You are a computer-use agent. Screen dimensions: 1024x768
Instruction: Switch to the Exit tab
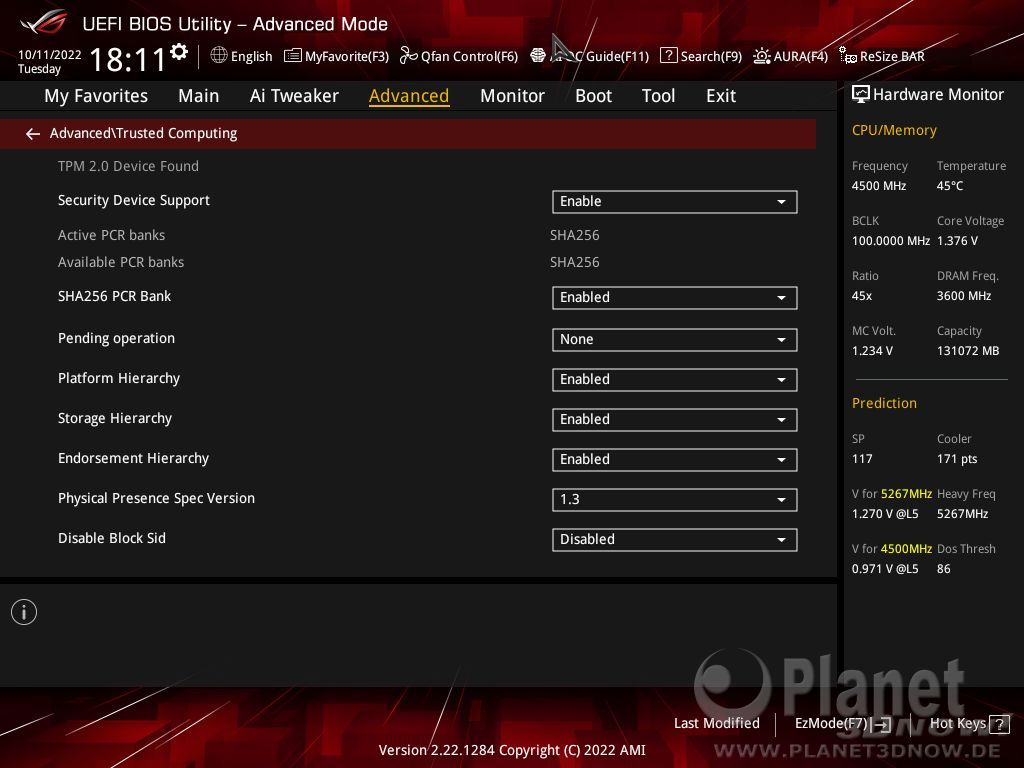721,96
